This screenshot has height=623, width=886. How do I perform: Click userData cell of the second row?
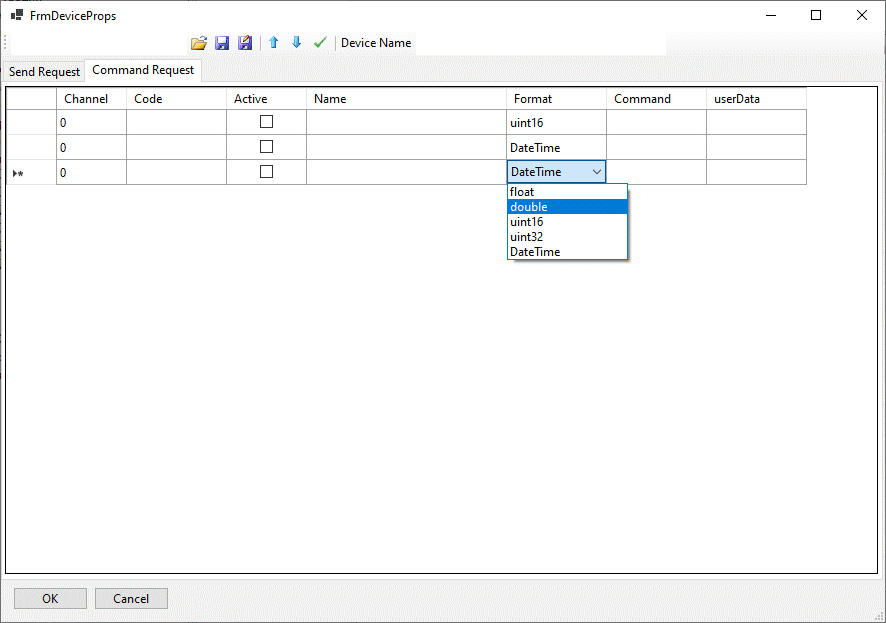pos(757,147)
